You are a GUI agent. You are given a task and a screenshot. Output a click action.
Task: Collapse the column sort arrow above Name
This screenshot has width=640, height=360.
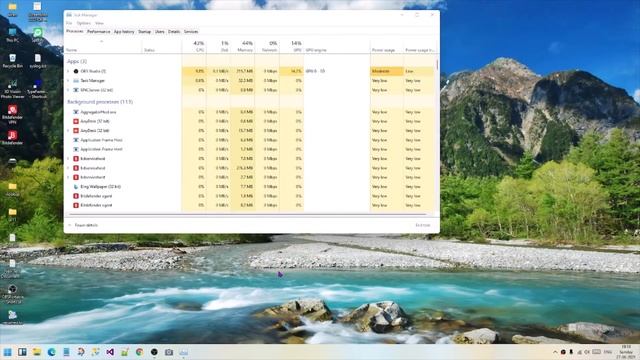click(102, 41)
